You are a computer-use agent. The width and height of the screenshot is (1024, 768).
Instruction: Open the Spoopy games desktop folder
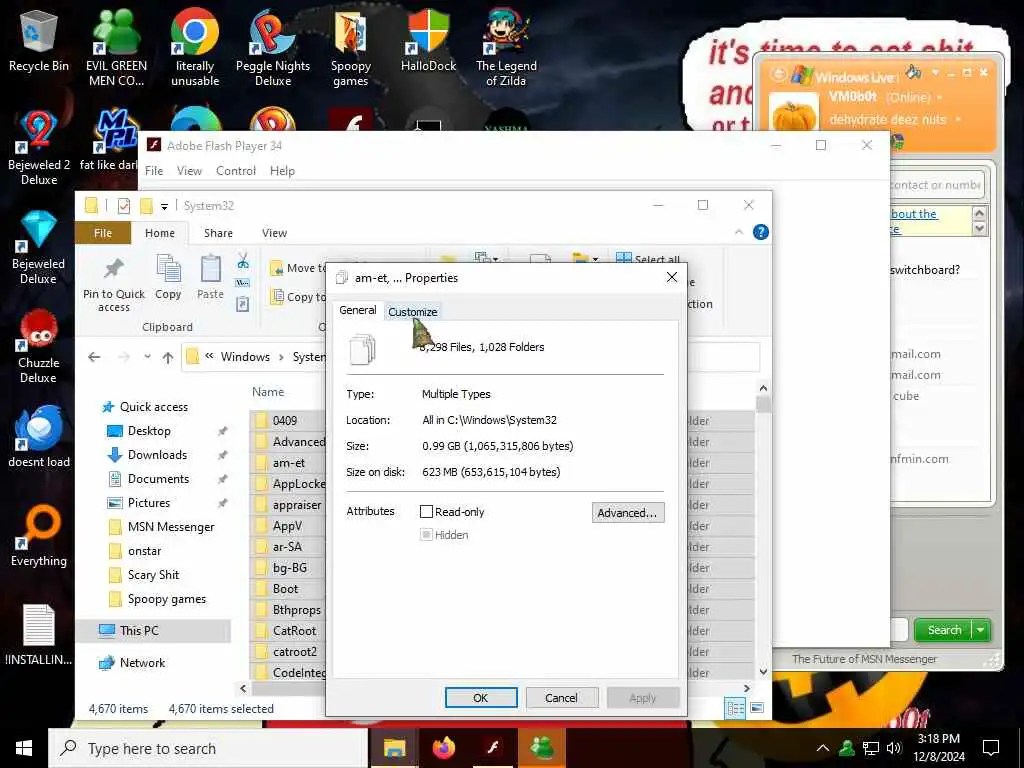tap(351, 47)
